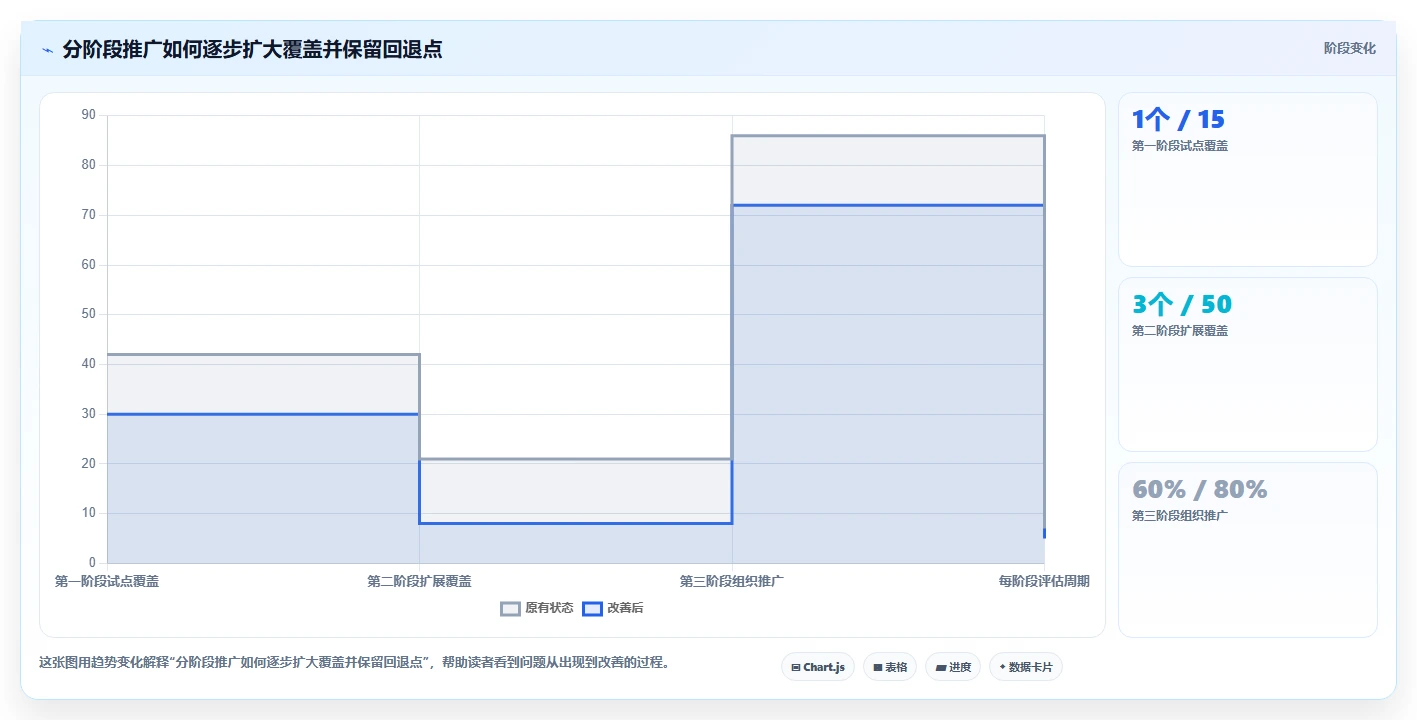Open the 3个 / 50 第二阶段扩展覆盖 card
1417x720 pixels.
pyautogui.click(x=1247, y=365)
